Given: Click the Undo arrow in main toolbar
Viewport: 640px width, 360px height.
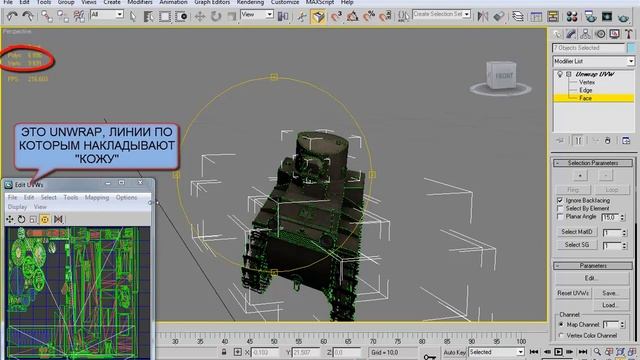Looking at the screenshot, I should (12, 16).
